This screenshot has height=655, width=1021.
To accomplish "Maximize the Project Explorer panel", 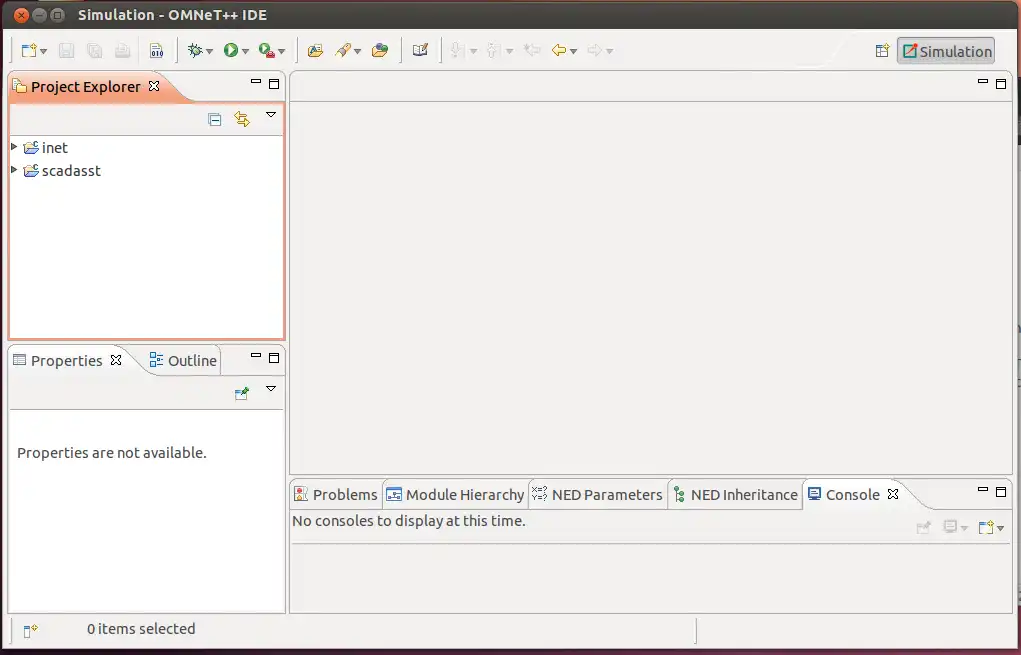I will click(x=274, y=83).
